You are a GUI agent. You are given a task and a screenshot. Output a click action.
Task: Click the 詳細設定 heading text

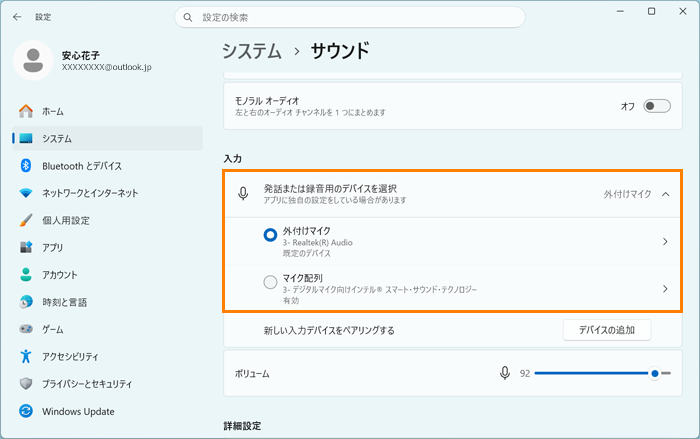pyautogui.click(x=242, y=426)
